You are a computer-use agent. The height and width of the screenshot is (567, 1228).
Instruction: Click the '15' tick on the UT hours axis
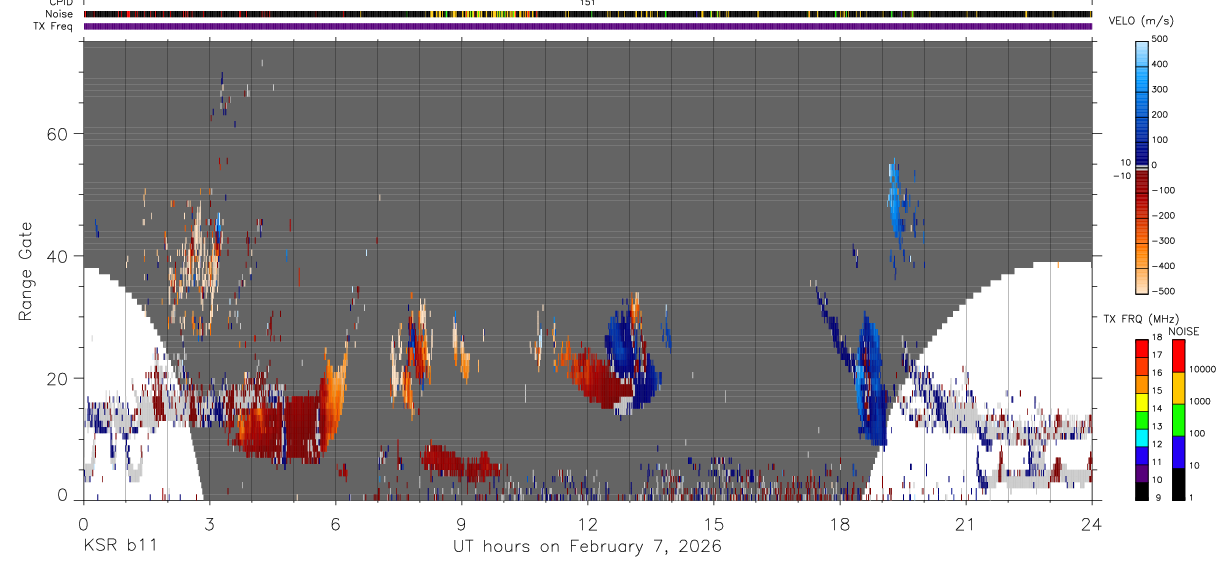[x=714, y=524]
